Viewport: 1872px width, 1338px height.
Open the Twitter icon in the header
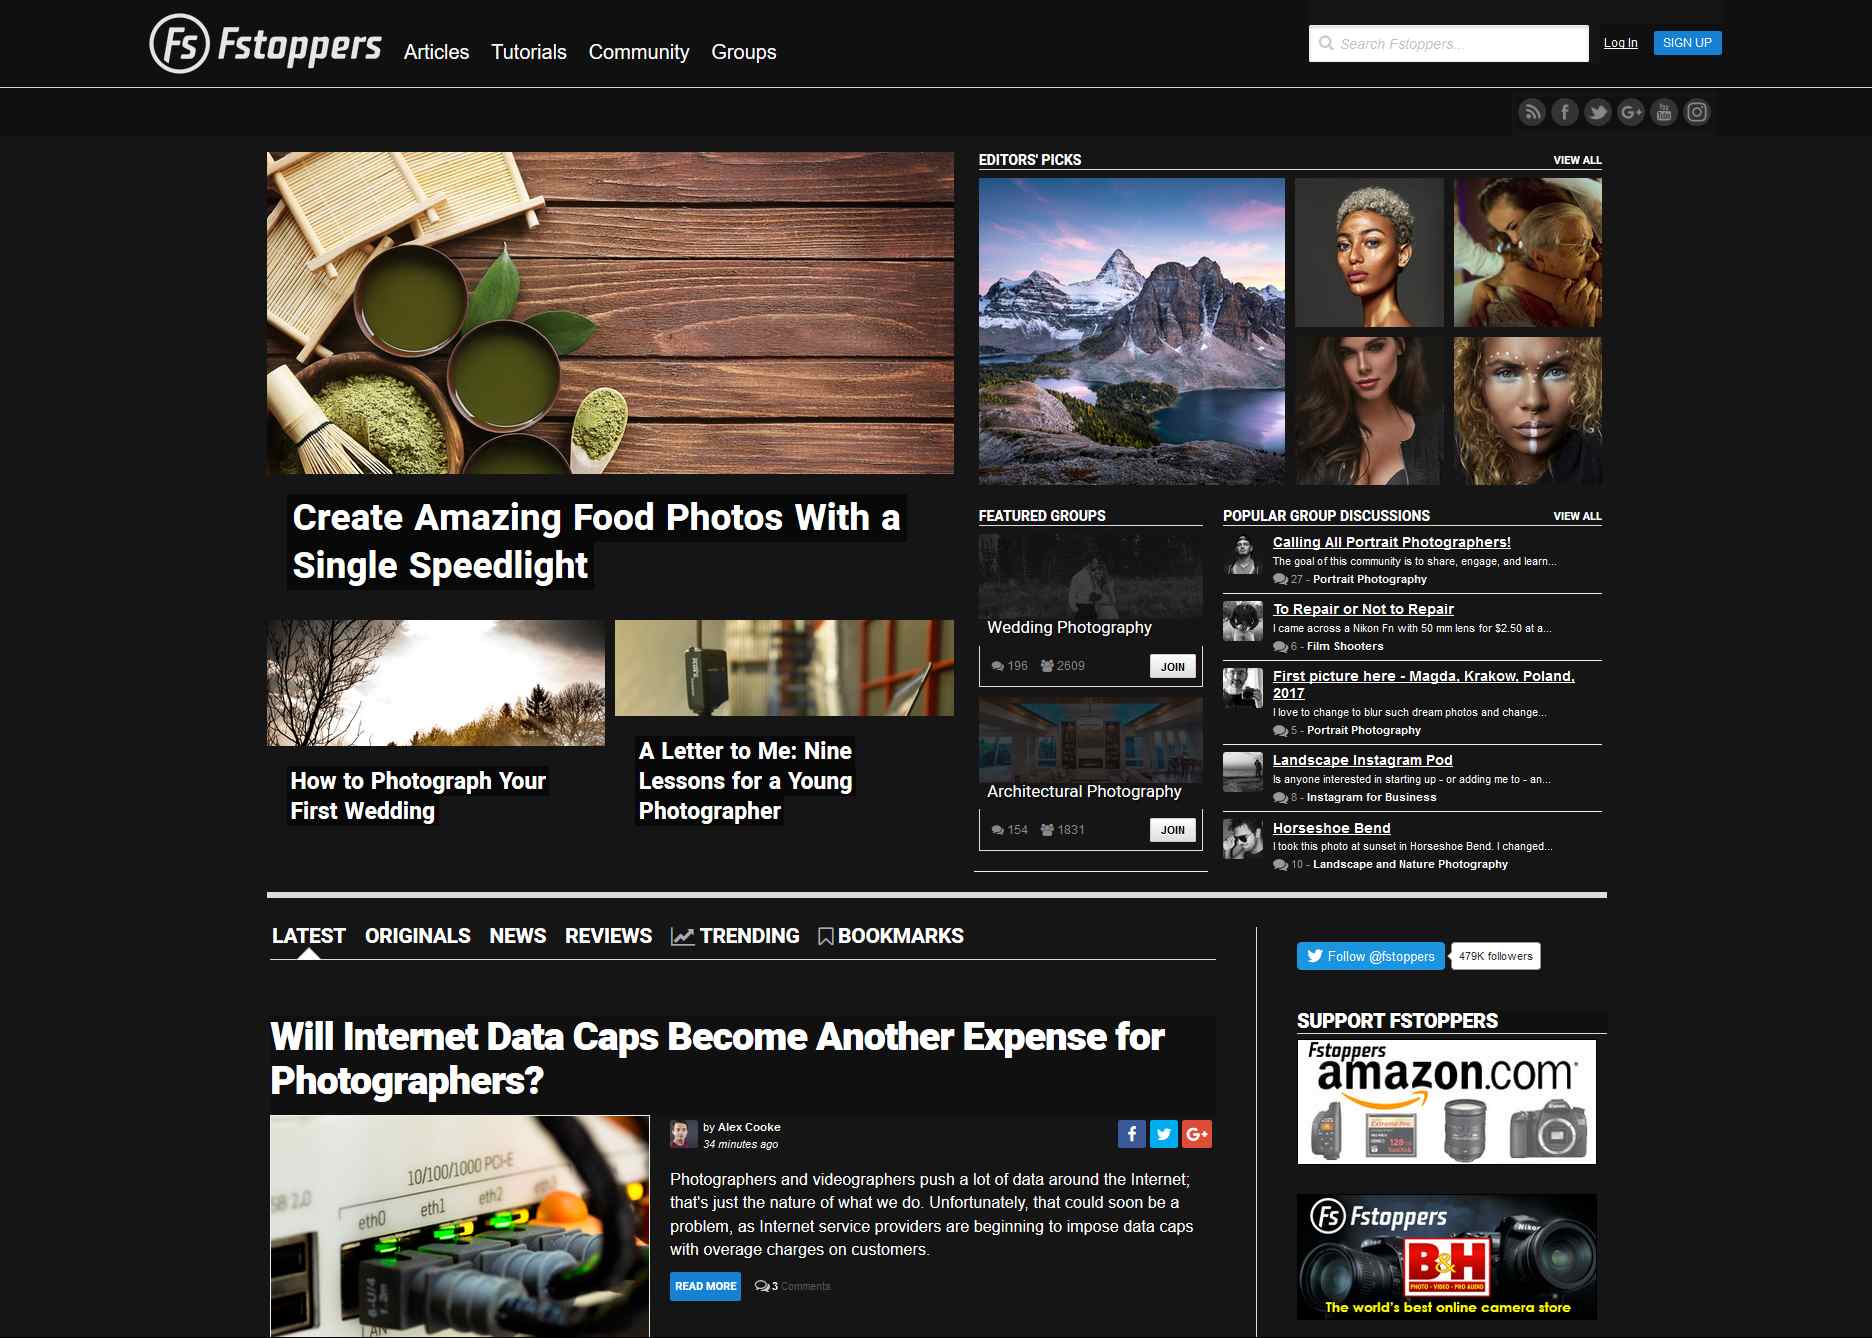(1597, 112)
